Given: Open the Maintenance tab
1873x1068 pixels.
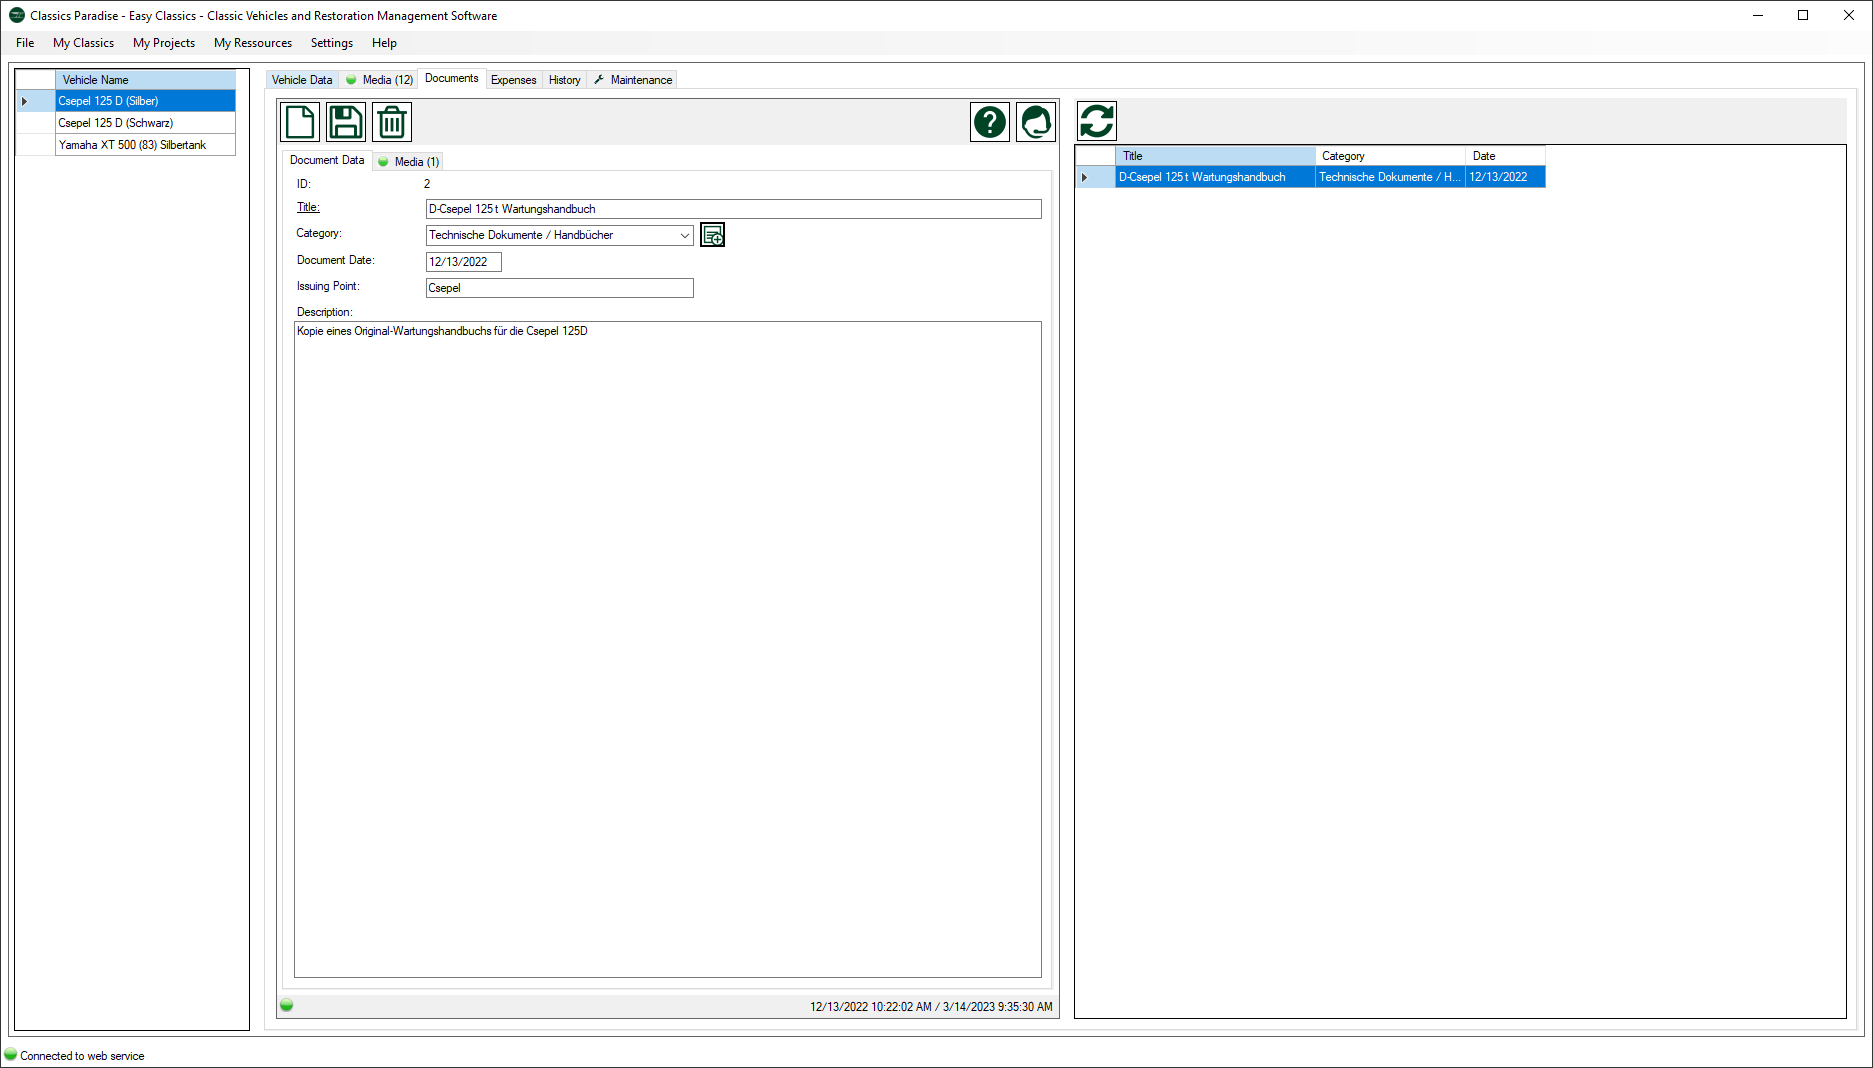Looking at the screenshot, I should pos(634,80).
